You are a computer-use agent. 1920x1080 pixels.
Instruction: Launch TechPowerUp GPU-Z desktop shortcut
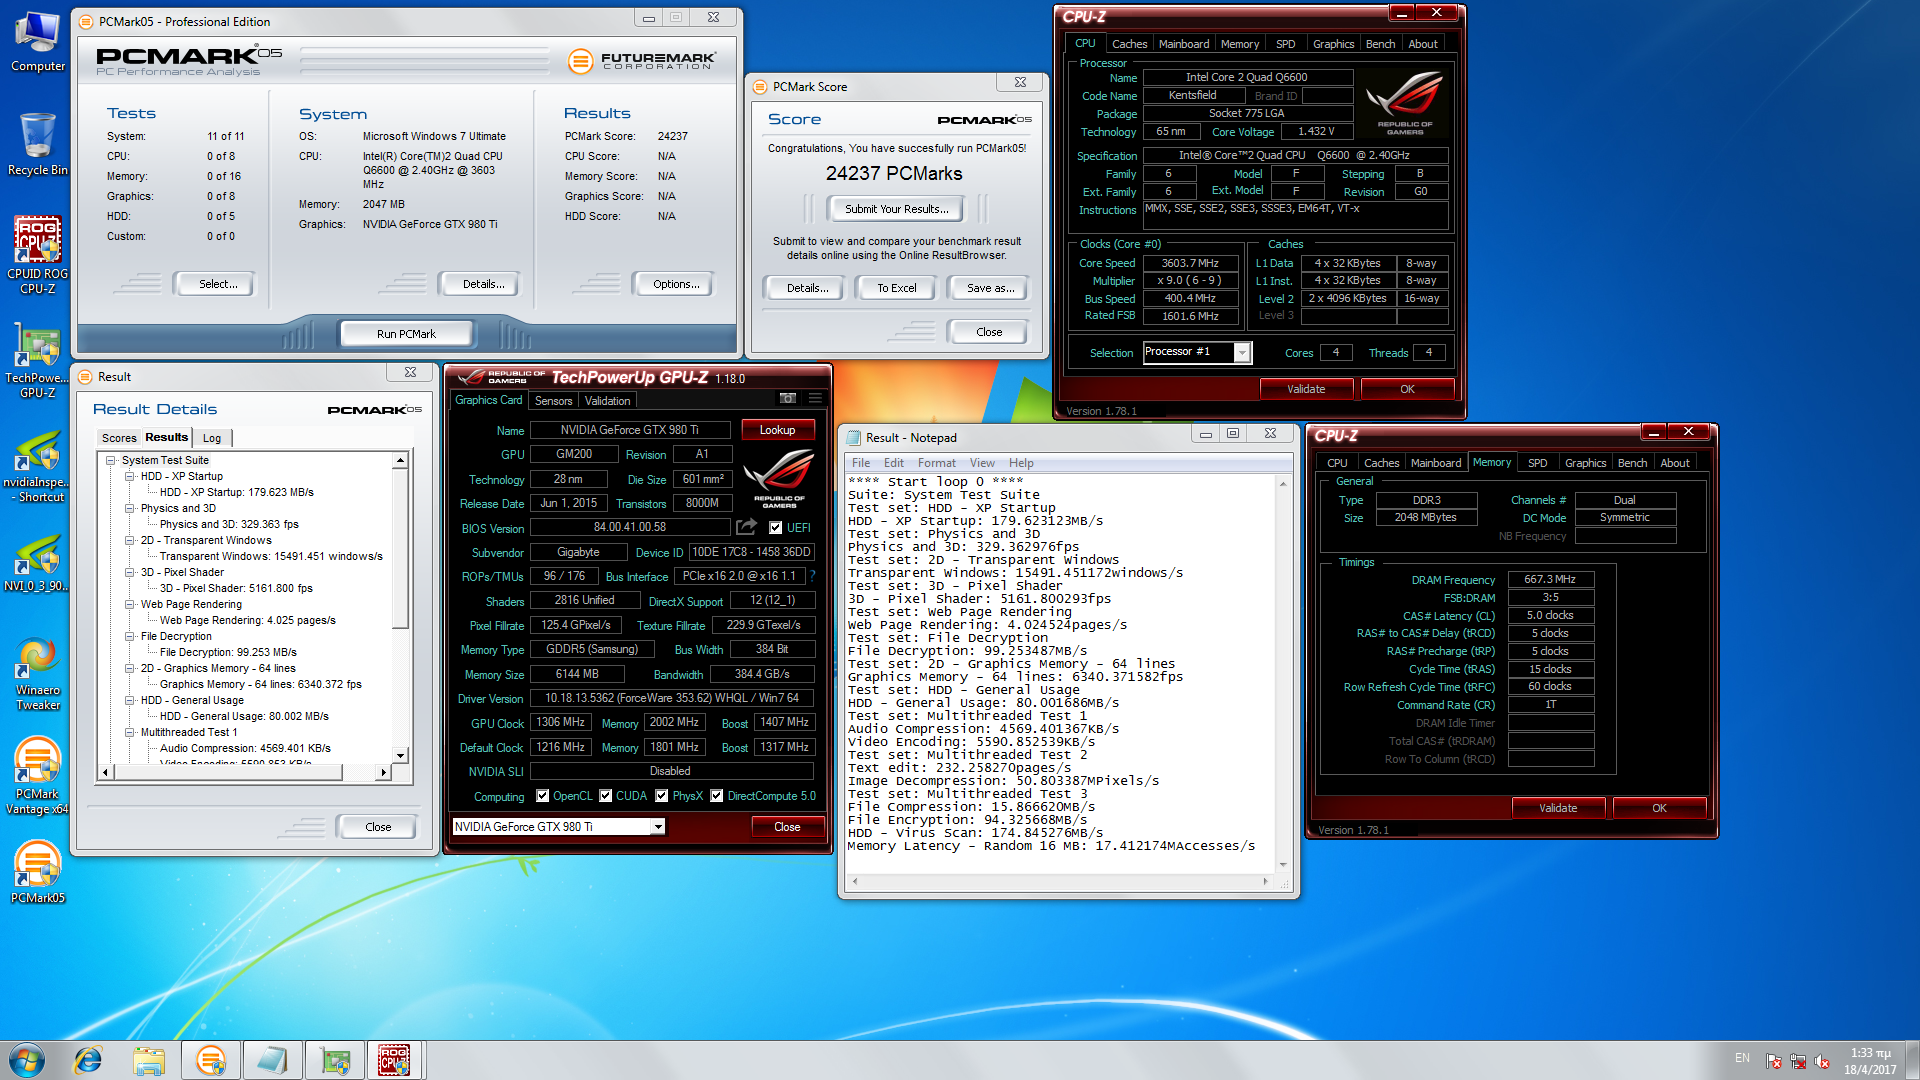pos(37,360)
